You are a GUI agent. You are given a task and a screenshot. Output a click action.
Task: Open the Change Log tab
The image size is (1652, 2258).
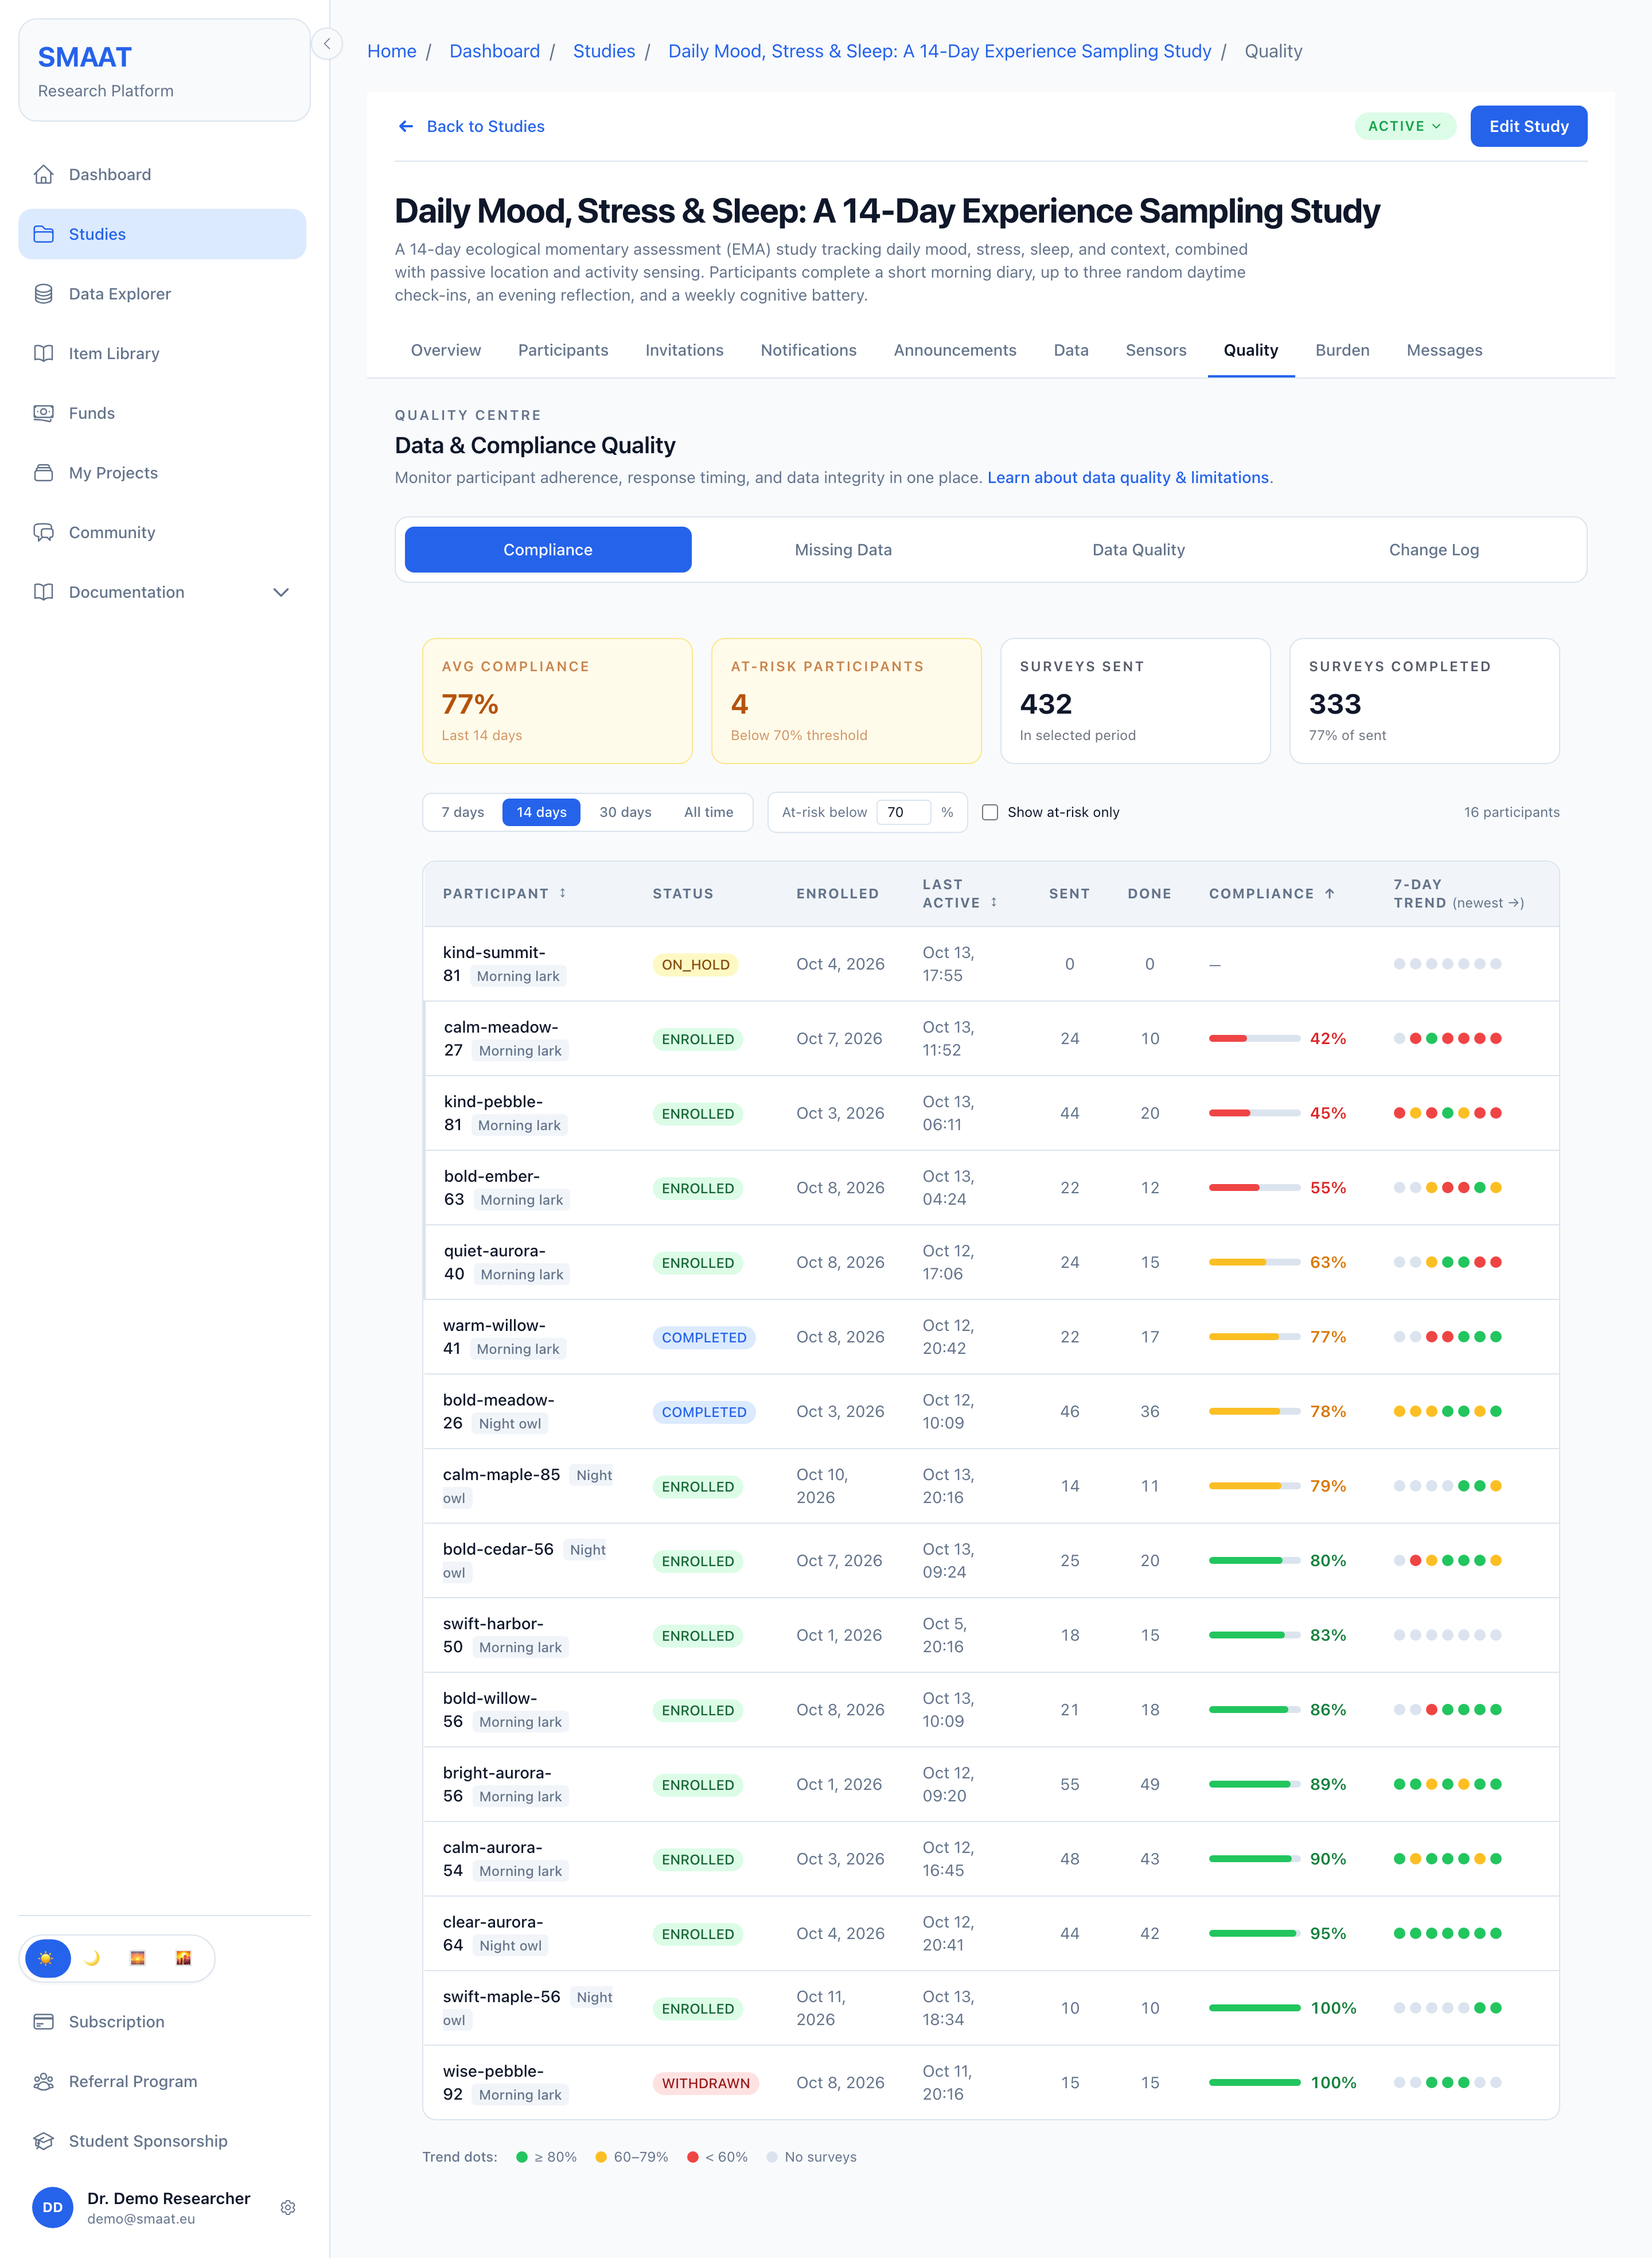pyautogui.click(x=1433, y=550)
